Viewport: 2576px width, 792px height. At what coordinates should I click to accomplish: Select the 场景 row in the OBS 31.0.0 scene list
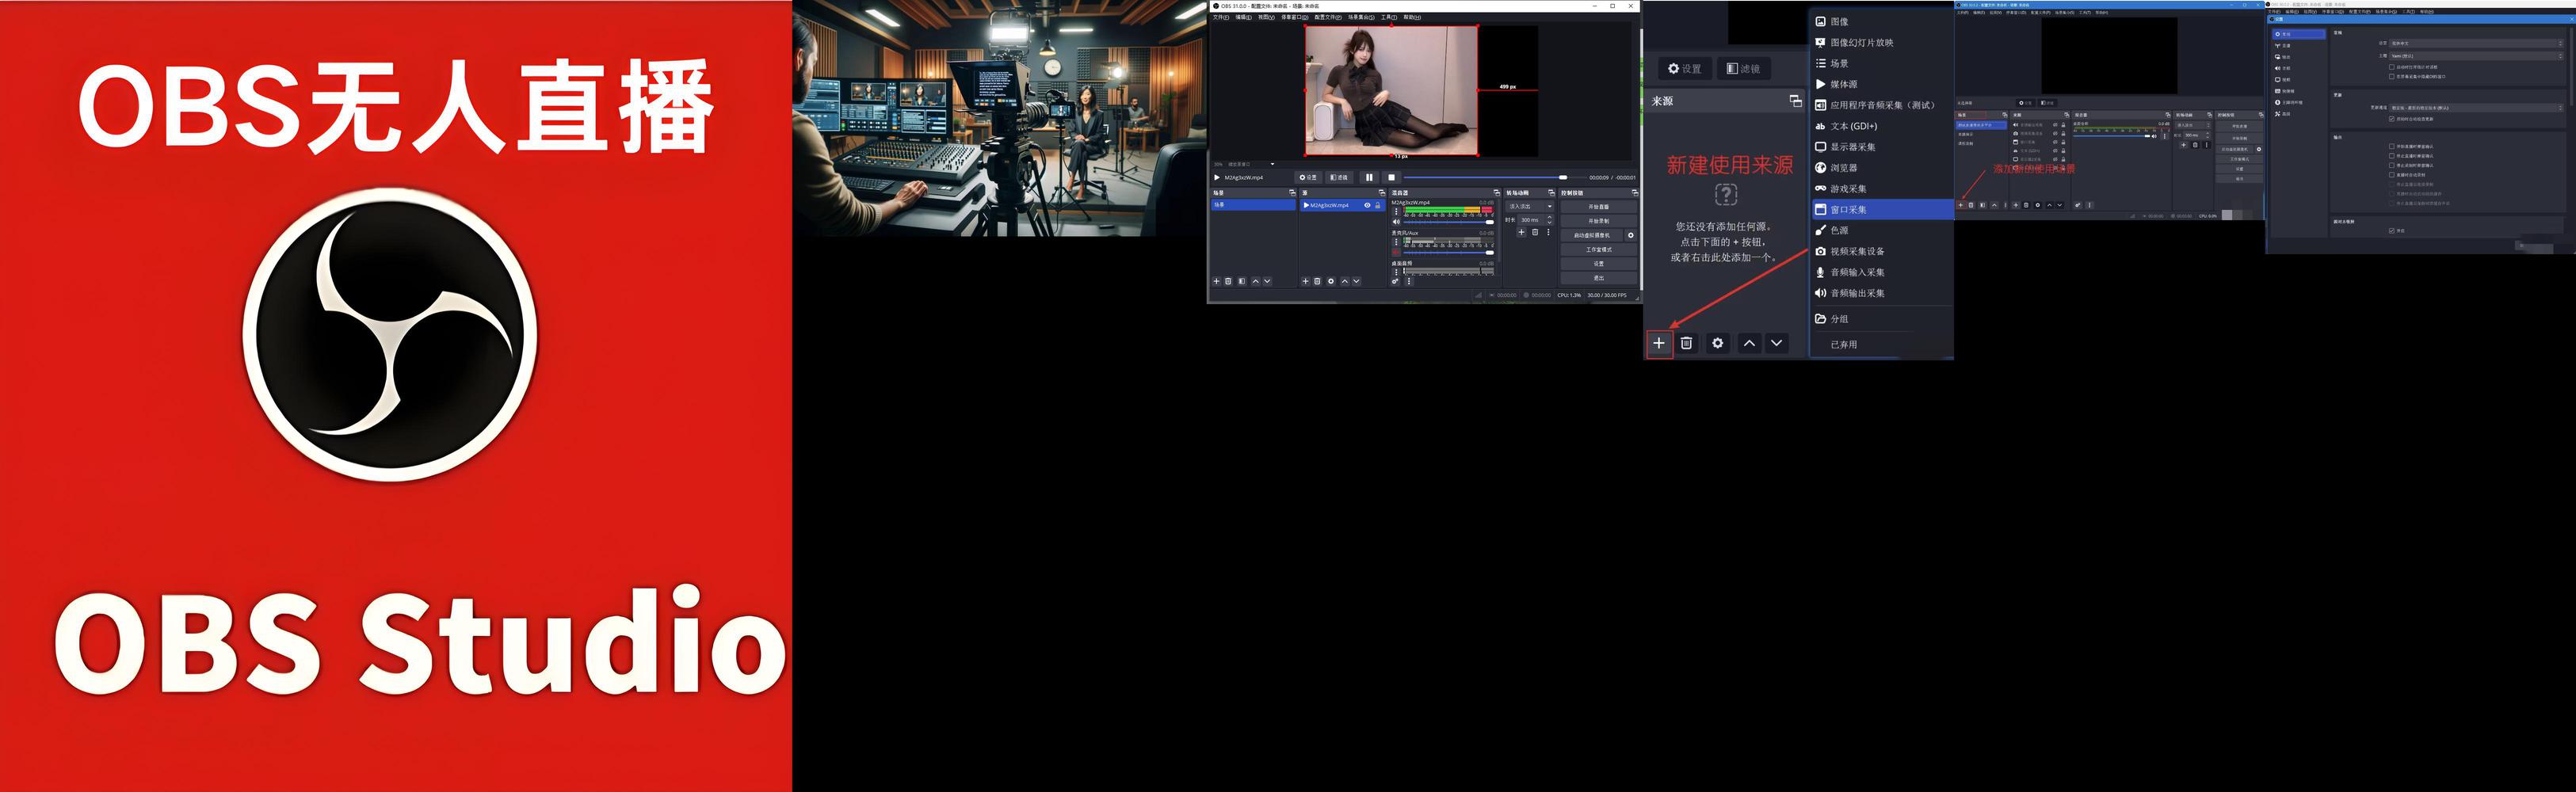[x=1254, y=205]
